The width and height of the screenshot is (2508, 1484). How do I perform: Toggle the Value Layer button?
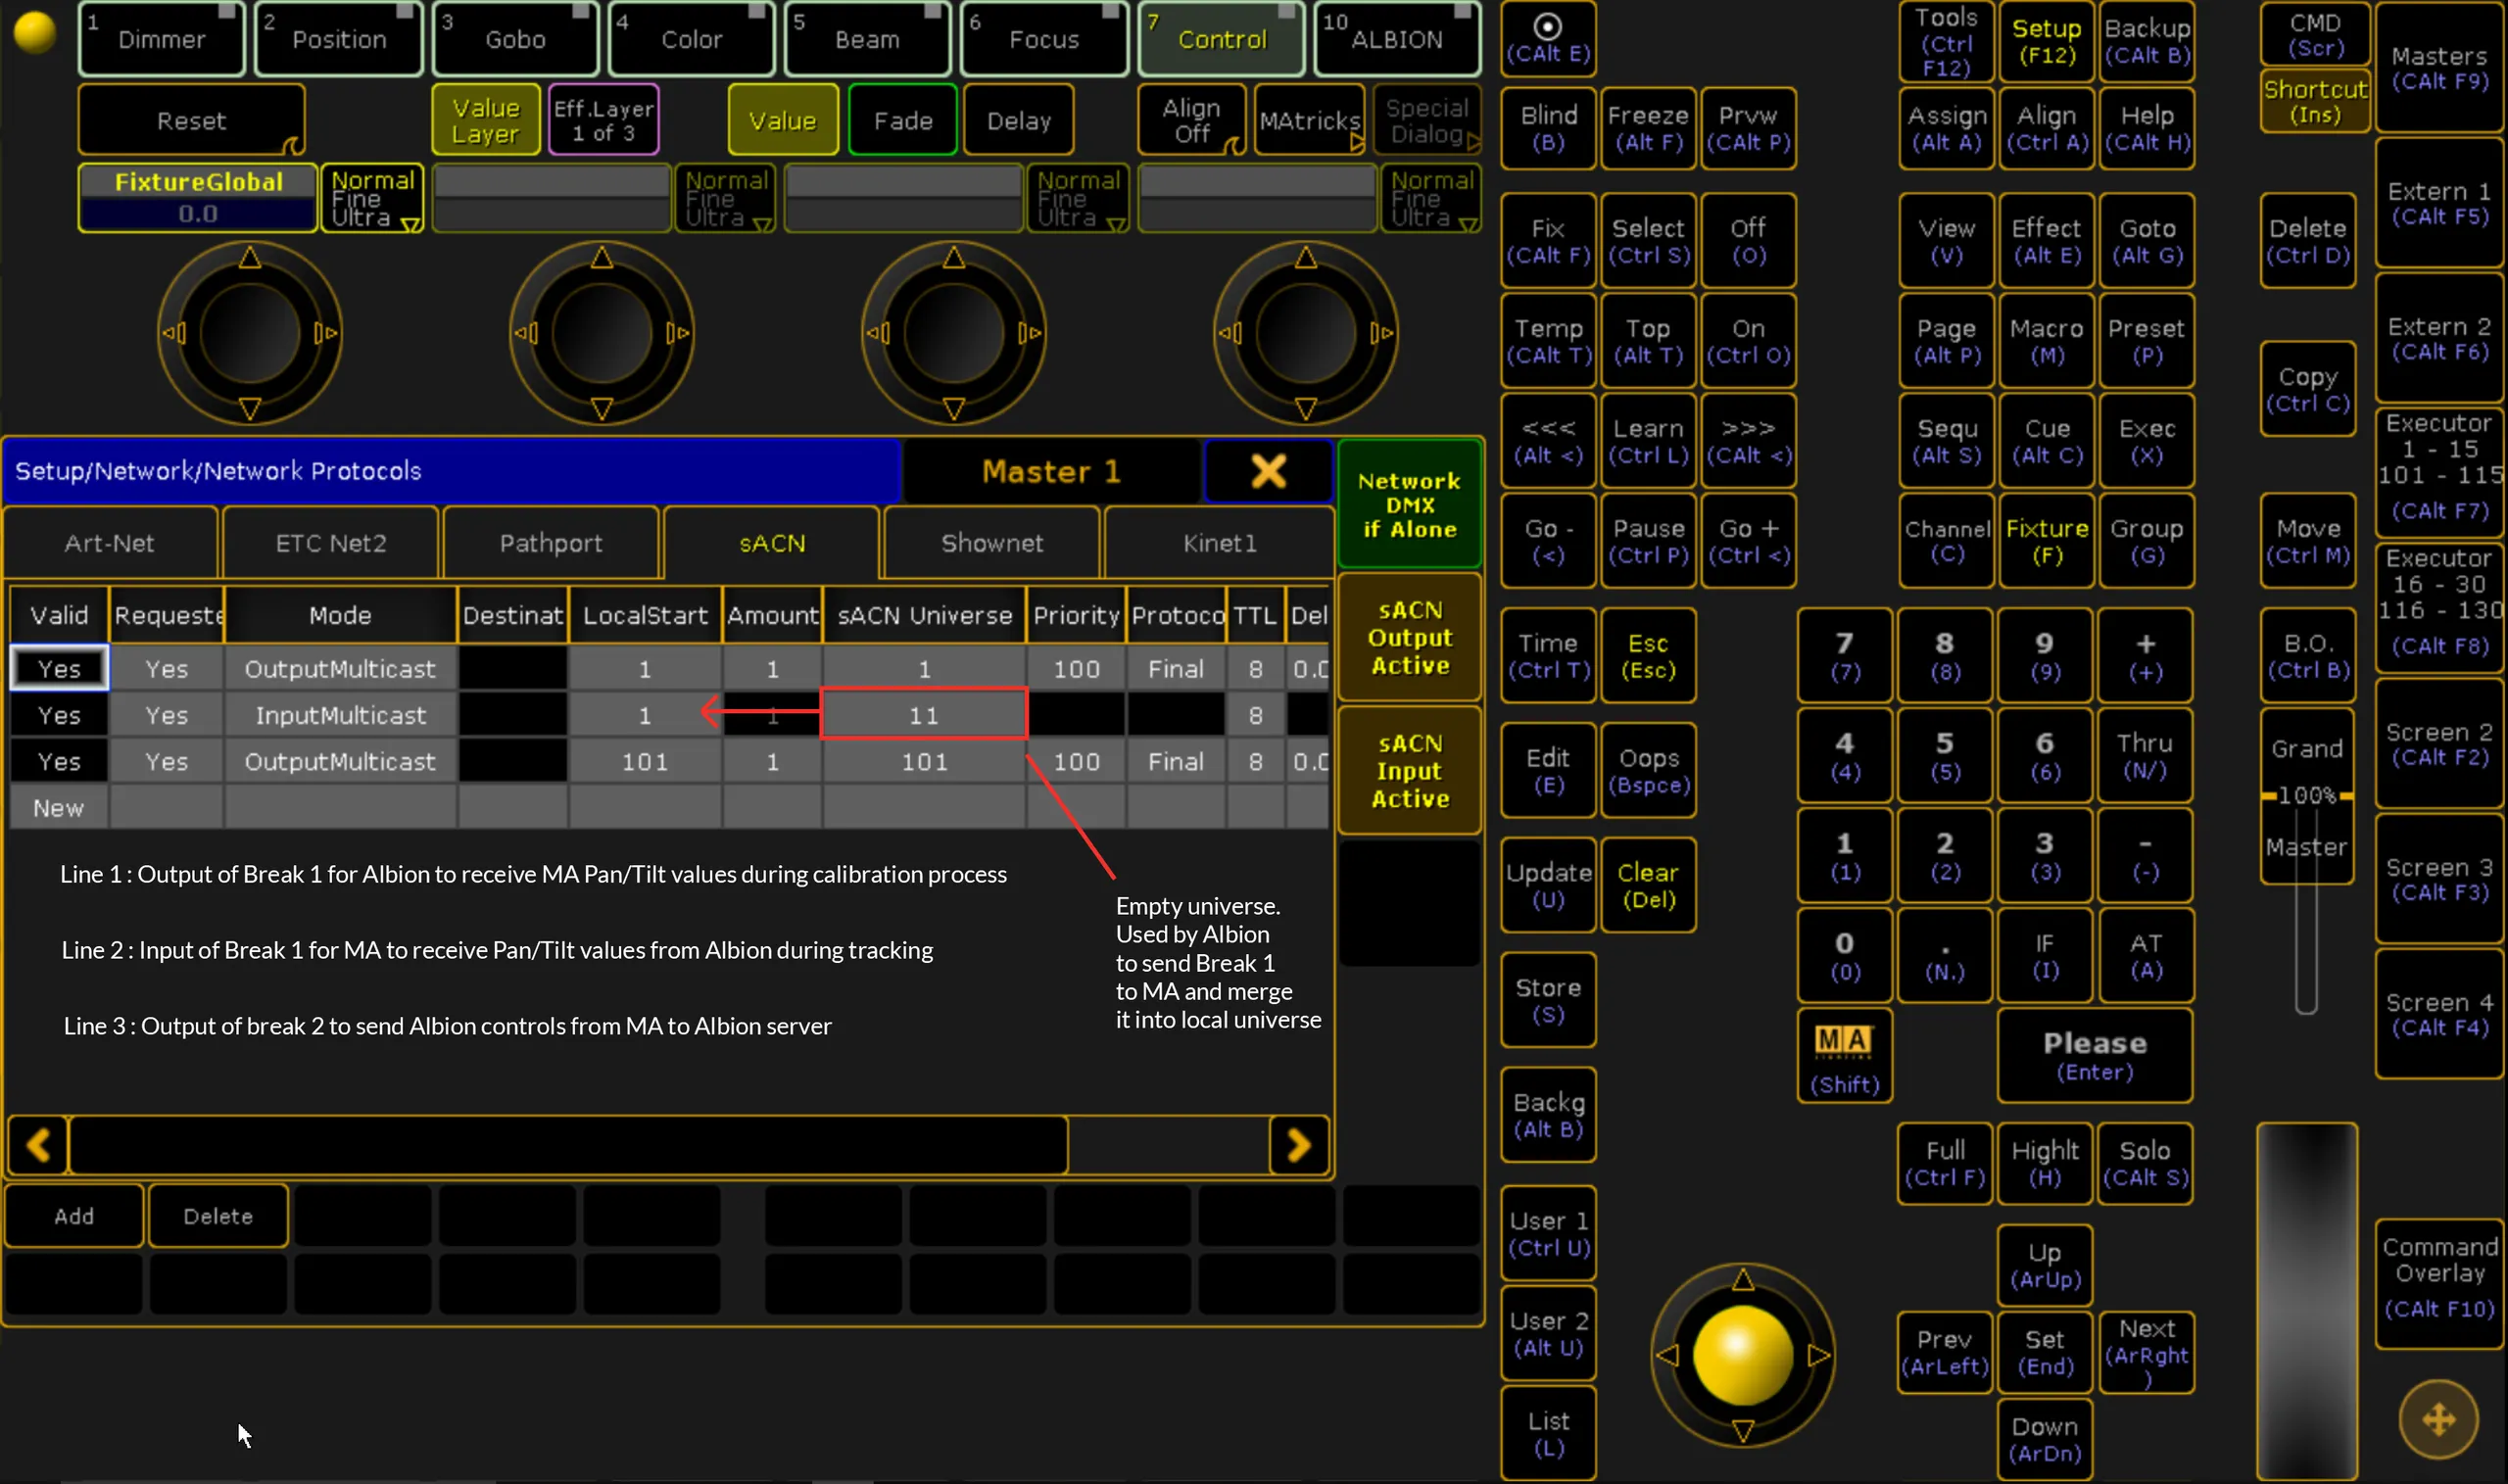(486, 120)
